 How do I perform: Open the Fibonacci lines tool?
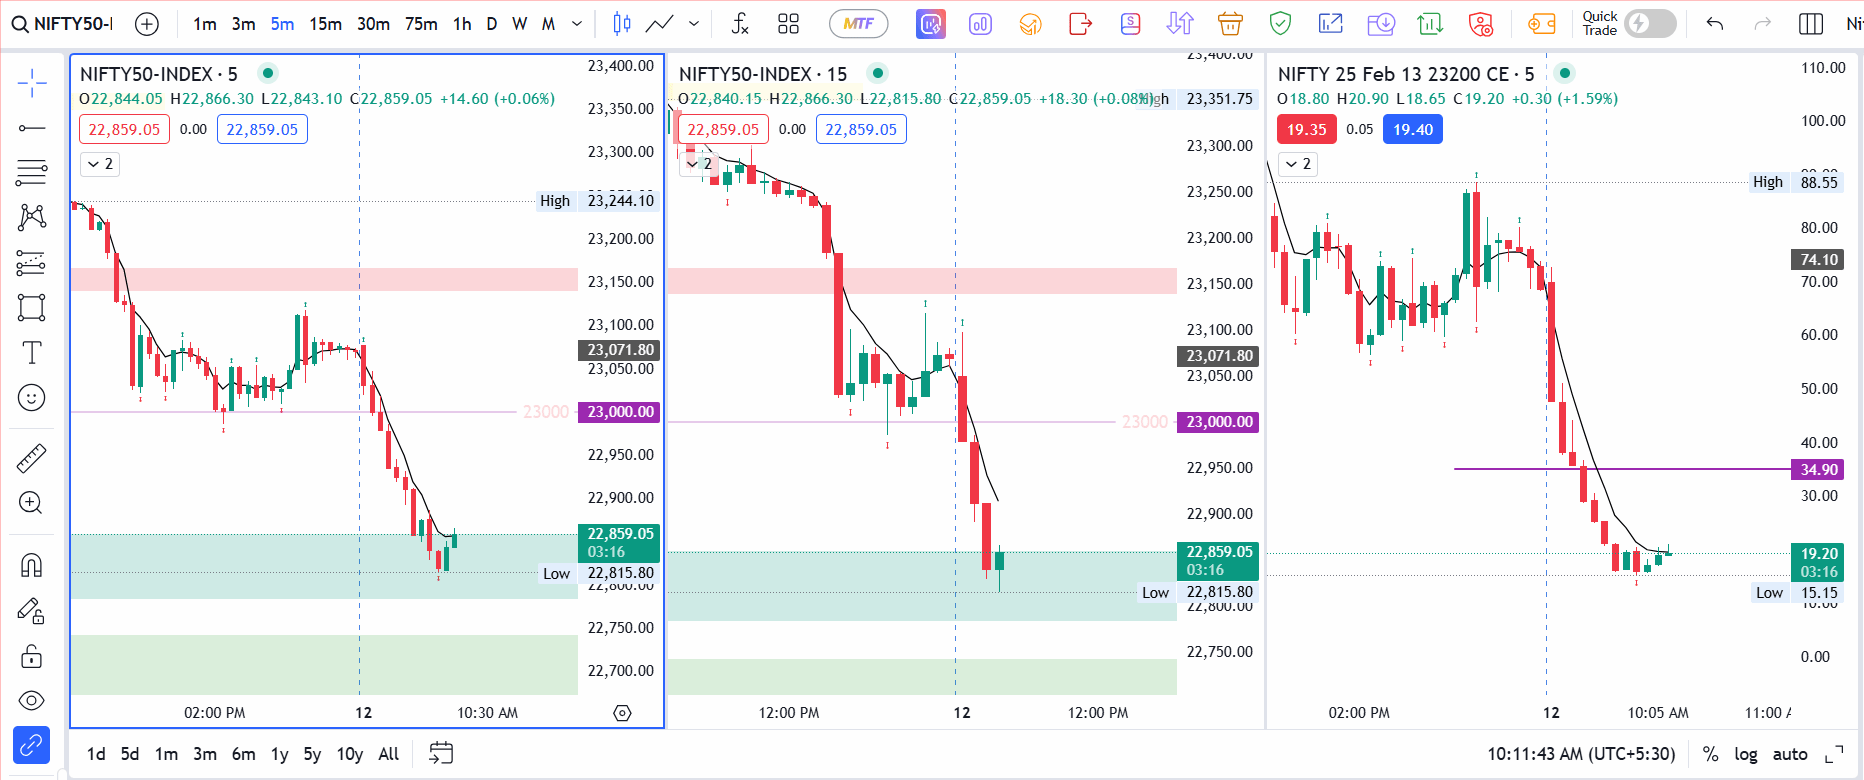(x=31, y=173)
